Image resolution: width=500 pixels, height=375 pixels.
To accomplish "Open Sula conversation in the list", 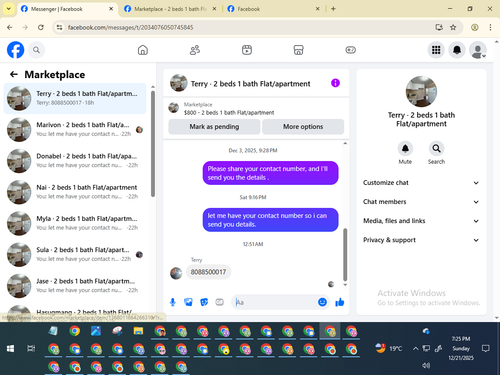I will [x=75, y=254].
